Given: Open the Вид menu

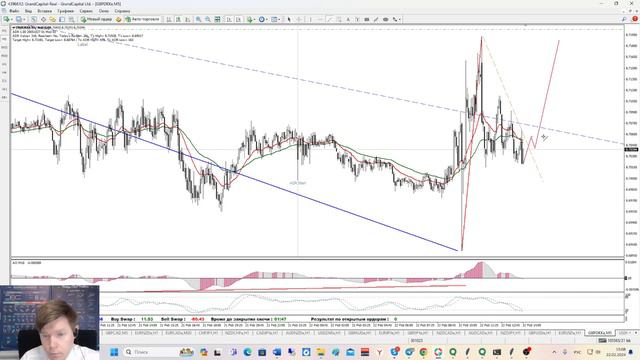Looking at the screenshot, I should click(x=29, y=11).
